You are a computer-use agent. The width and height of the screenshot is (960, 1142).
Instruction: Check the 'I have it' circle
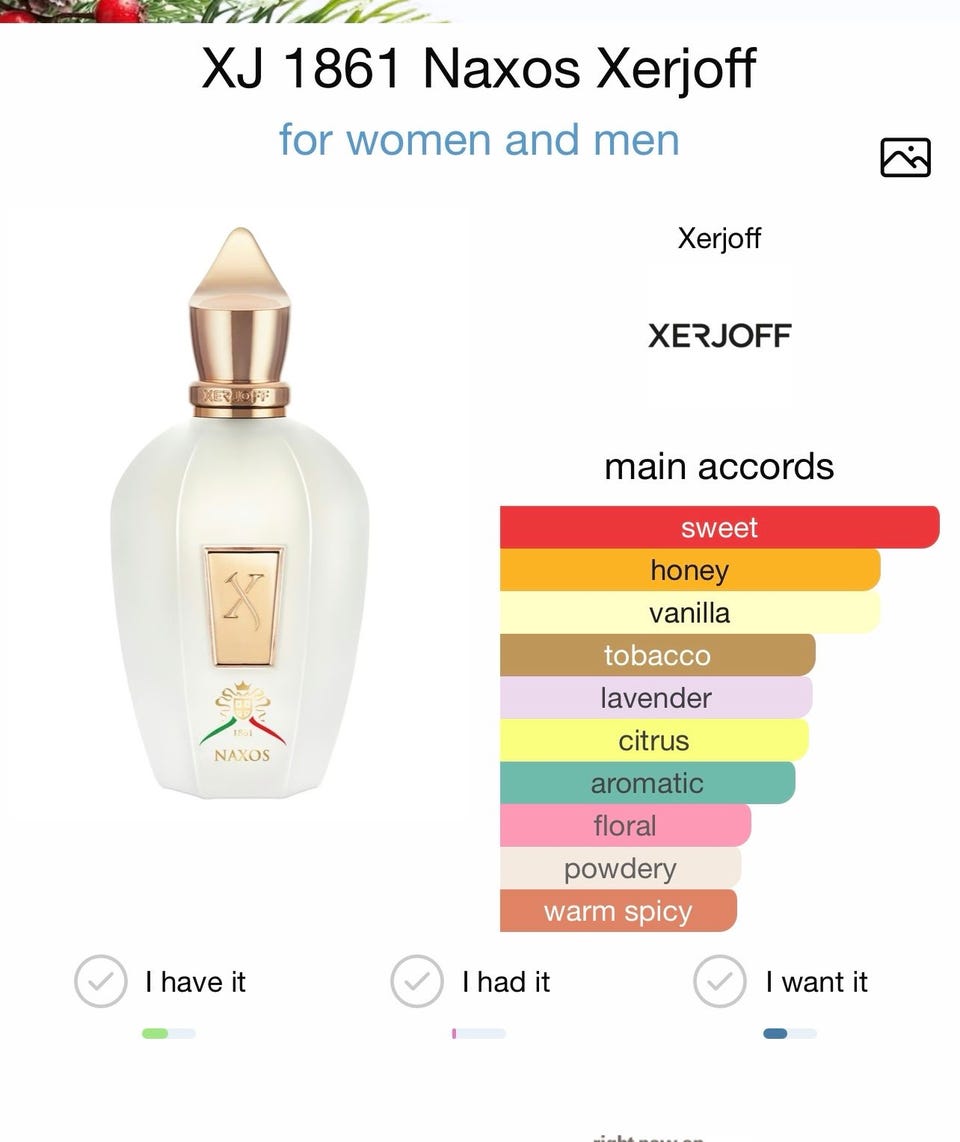[101, 981]
